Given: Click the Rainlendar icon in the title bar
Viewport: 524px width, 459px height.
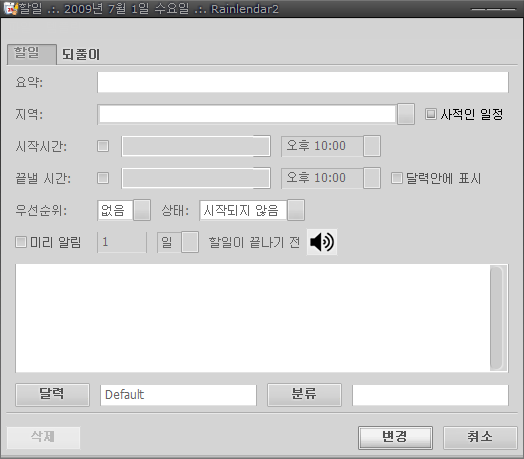Looking at the screenshot, I should coord(10,8).
